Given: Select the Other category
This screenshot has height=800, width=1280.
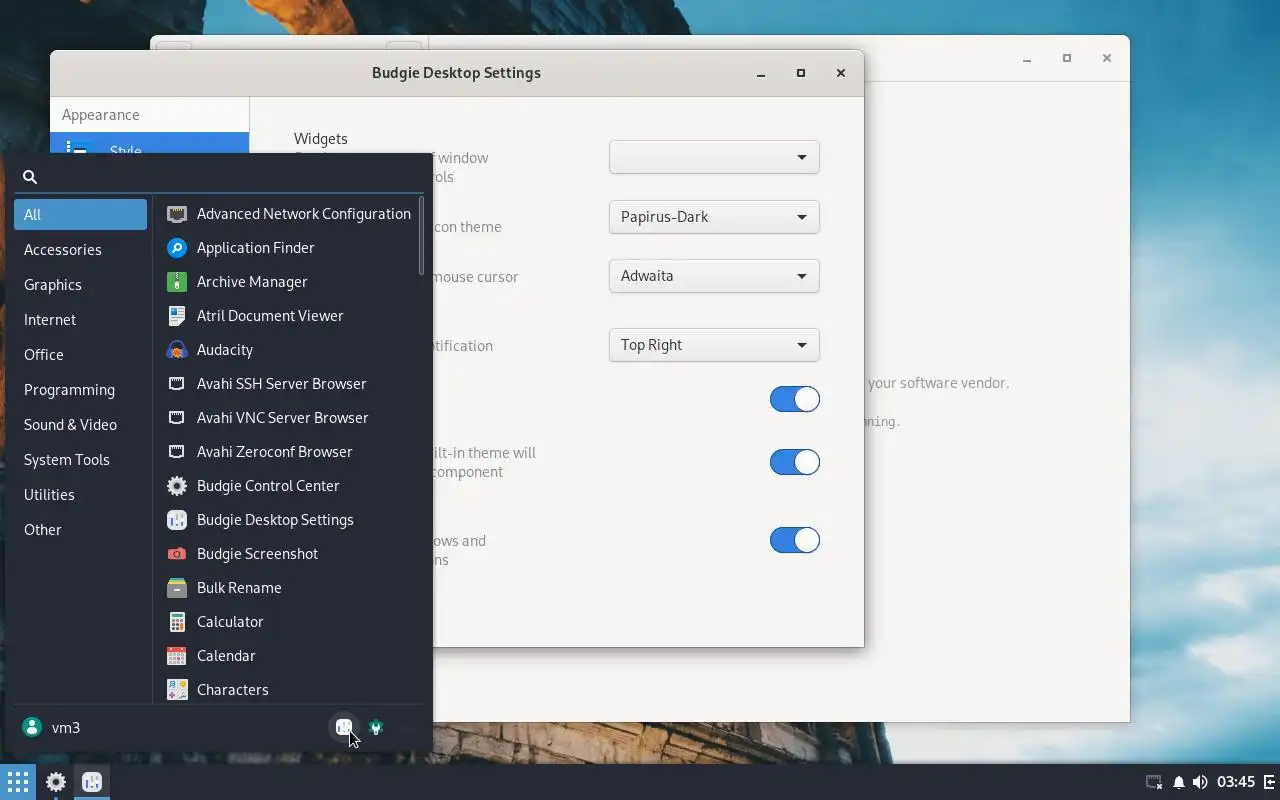Looking at the screenshot, I should coord(80,530).
